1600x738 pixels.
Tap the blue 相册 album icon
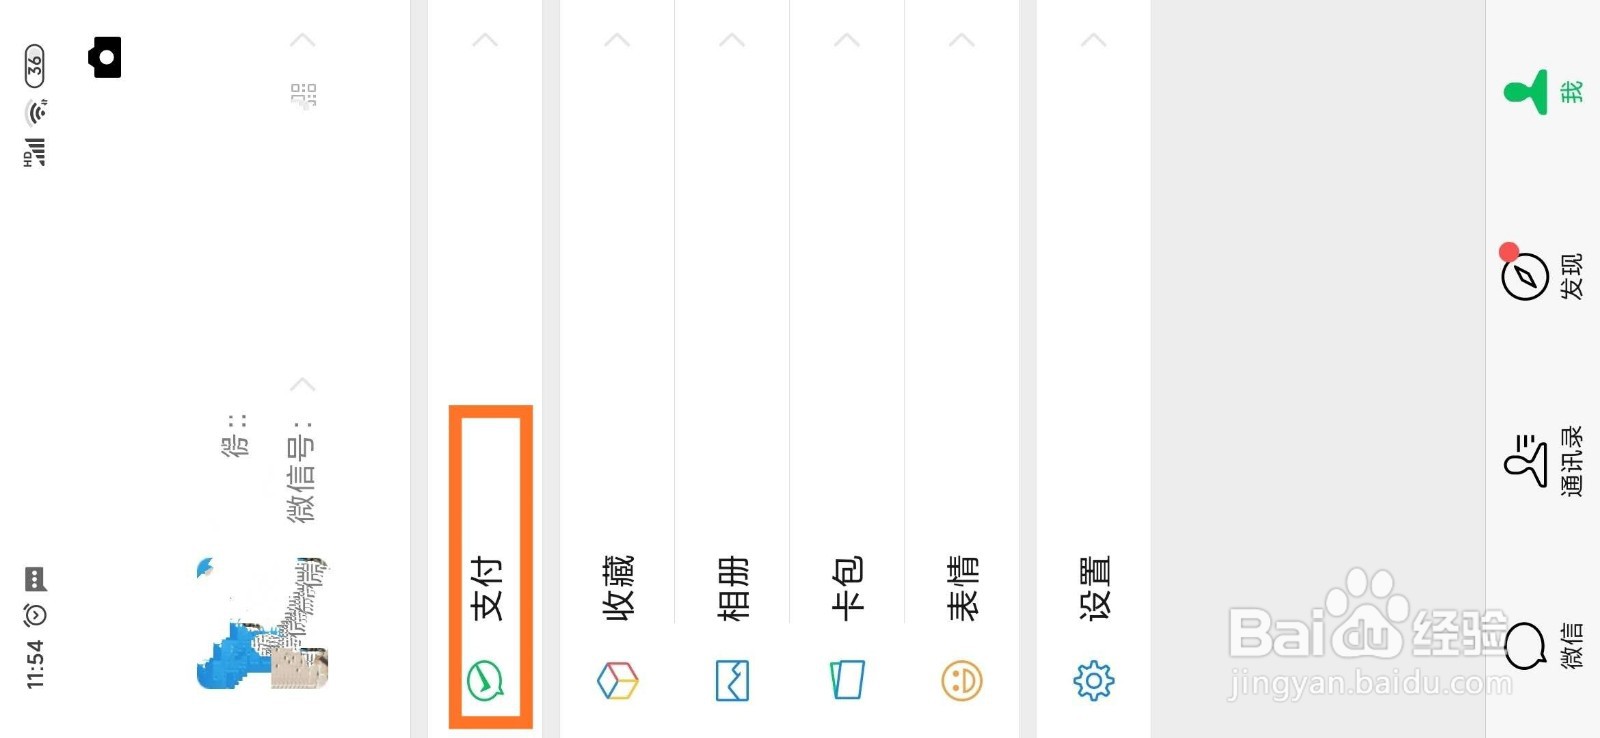coord(732,681)
